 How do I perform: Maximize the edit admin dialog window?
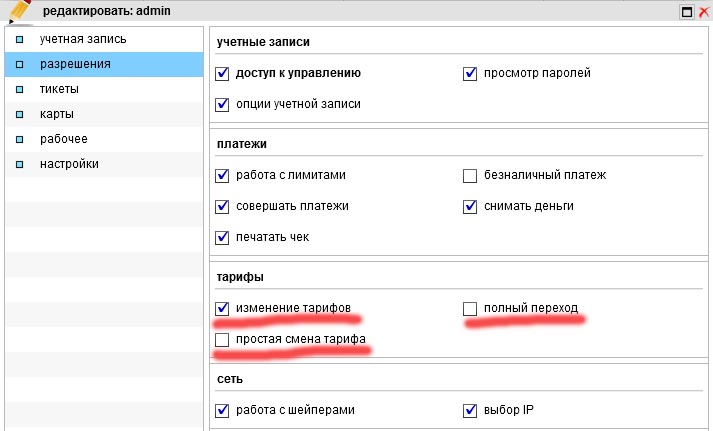pyautogui.click(x=687, y=12)
